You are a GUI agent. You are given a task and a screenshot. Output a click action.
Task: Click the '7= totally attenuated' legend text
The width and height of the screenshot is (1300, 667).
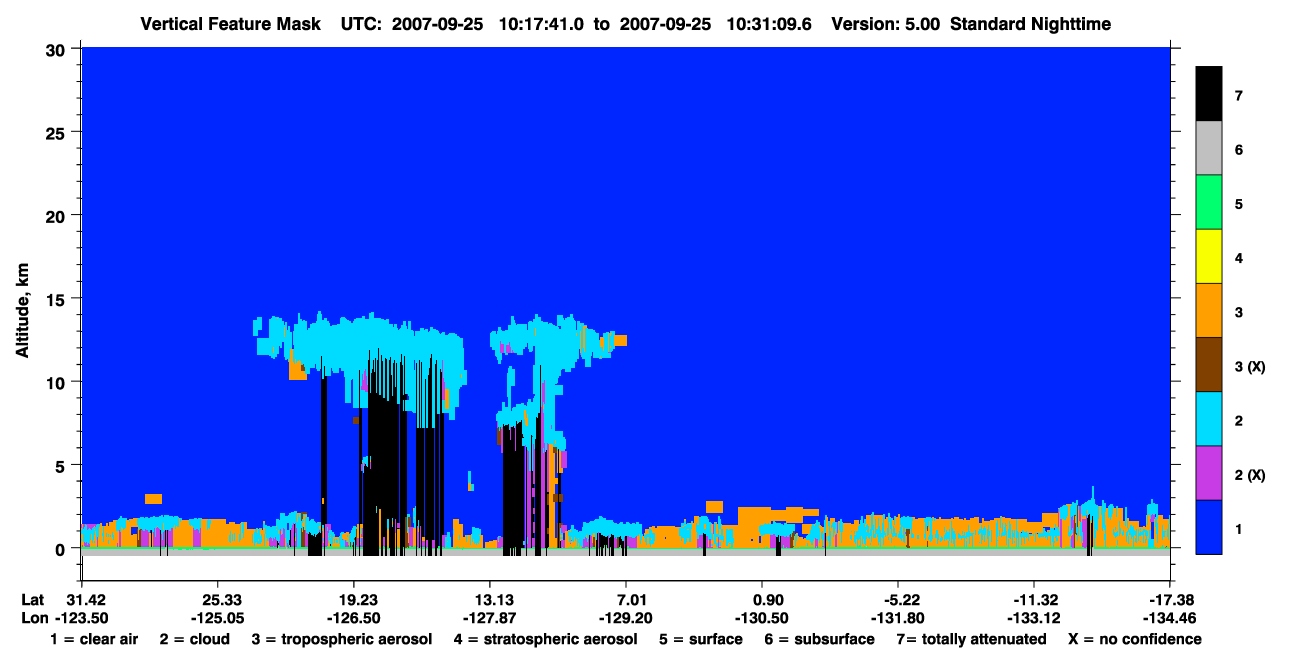[x=970, y=639]
